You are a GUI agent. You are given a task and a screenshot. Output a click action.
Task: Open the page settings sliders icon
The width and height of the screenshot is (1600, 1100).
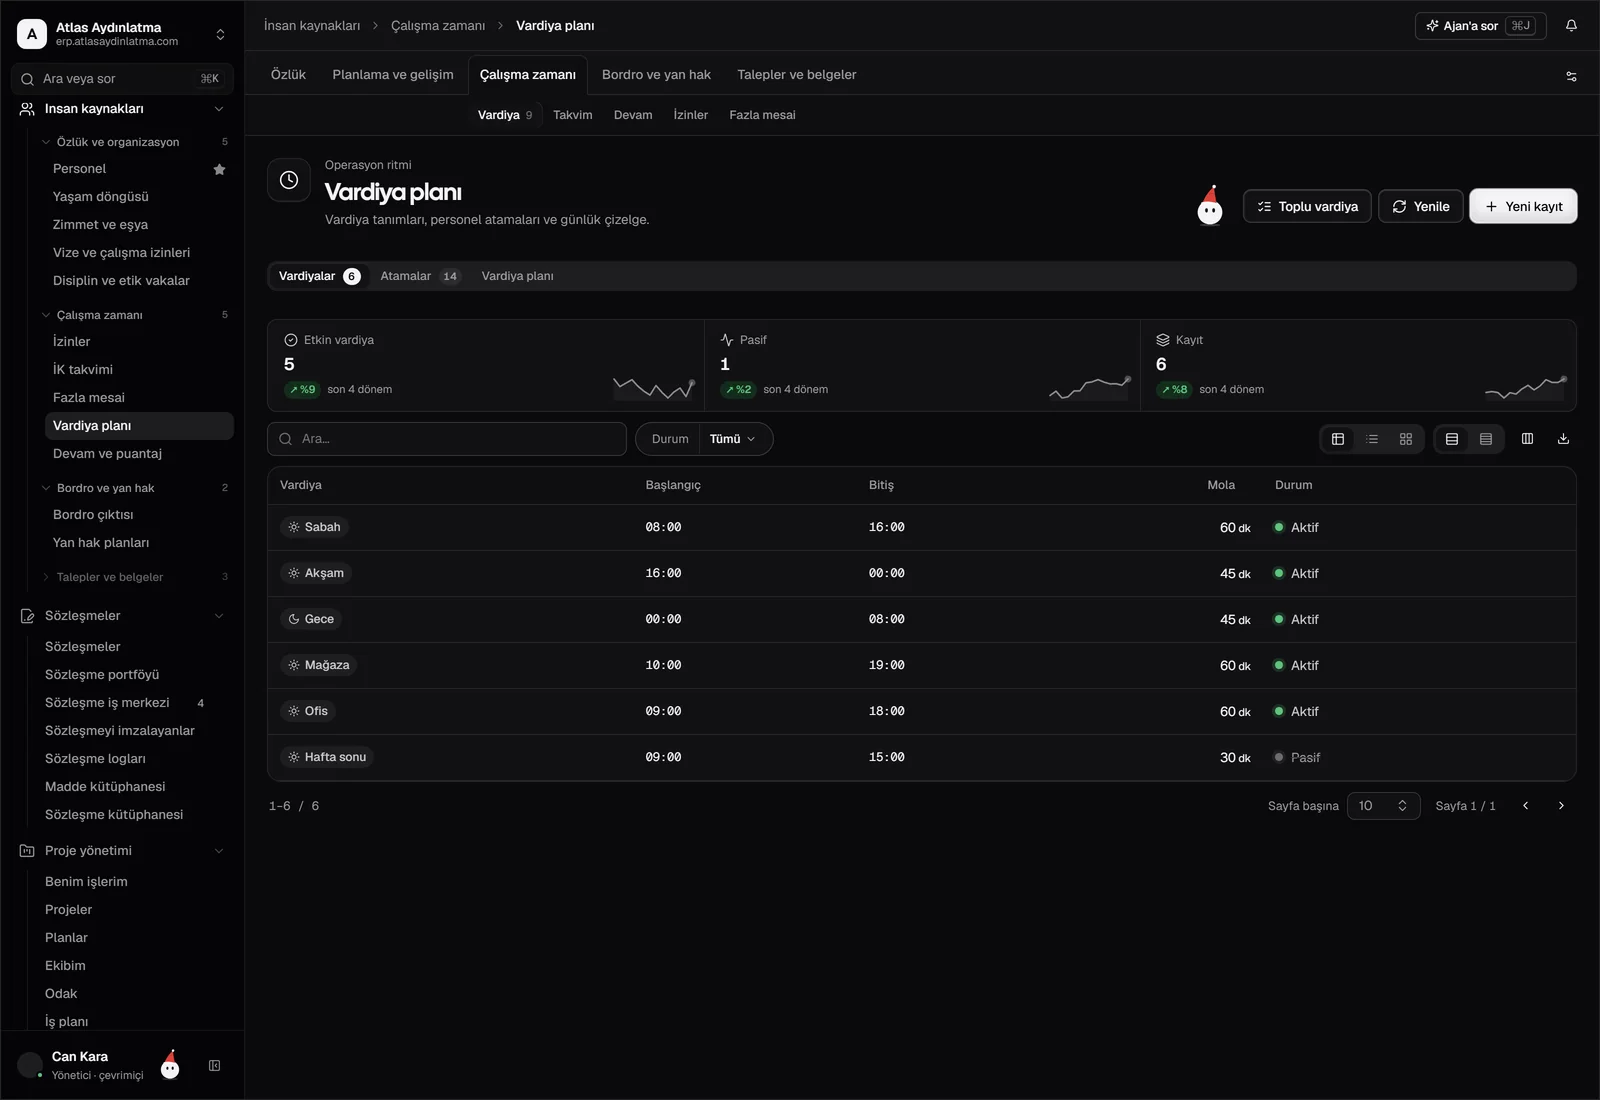1571,76
